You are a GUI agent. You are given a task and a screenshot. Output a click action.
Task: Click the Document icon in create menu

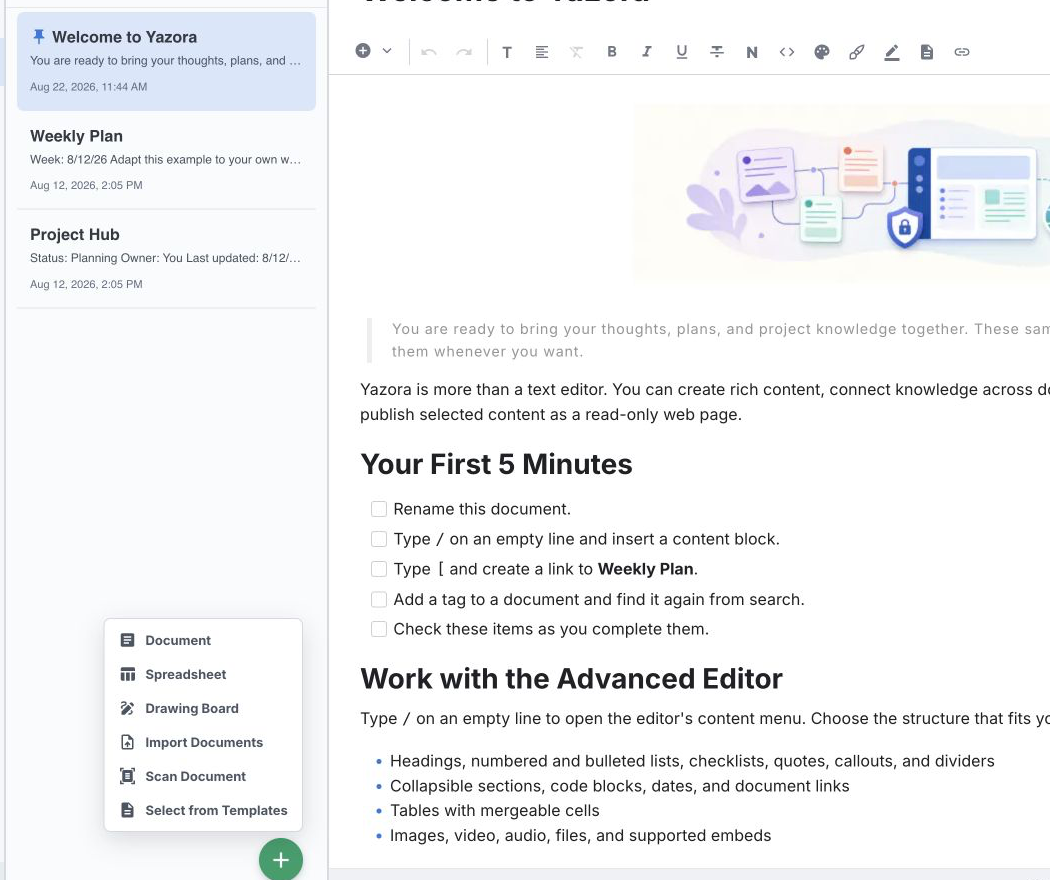[x=127, y=640]
